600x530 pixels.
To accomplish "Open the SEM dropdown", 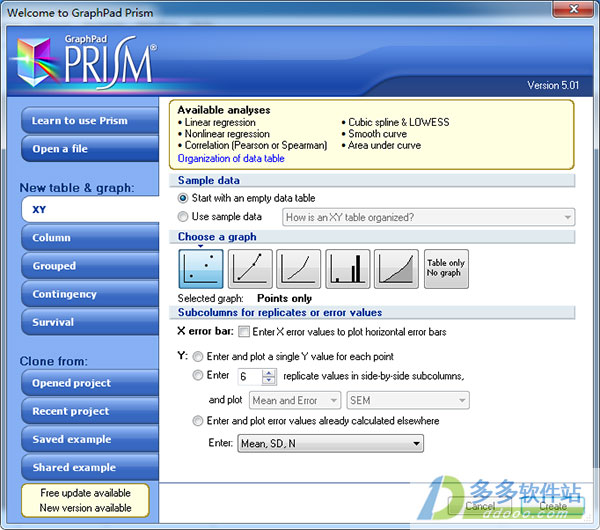I will (408, 400).
